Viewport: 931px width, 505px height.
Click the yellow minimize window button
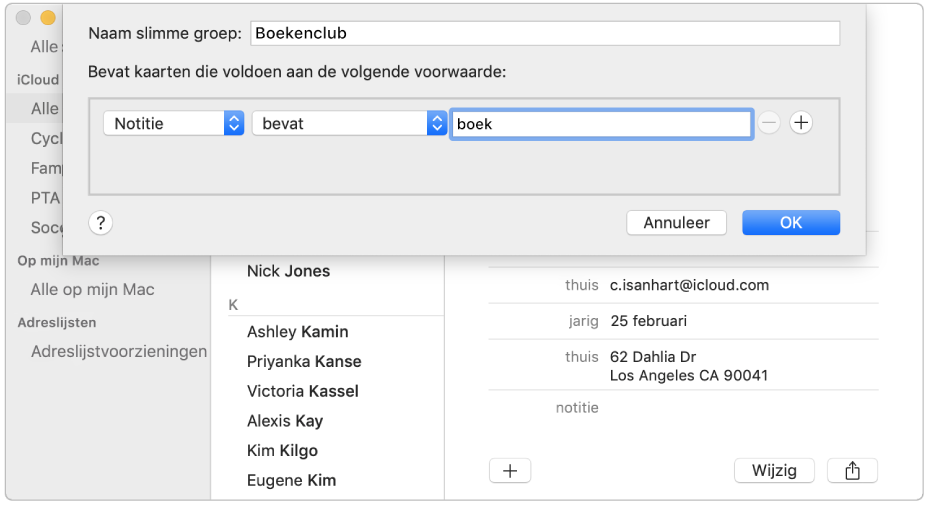[x=48, y=18]
